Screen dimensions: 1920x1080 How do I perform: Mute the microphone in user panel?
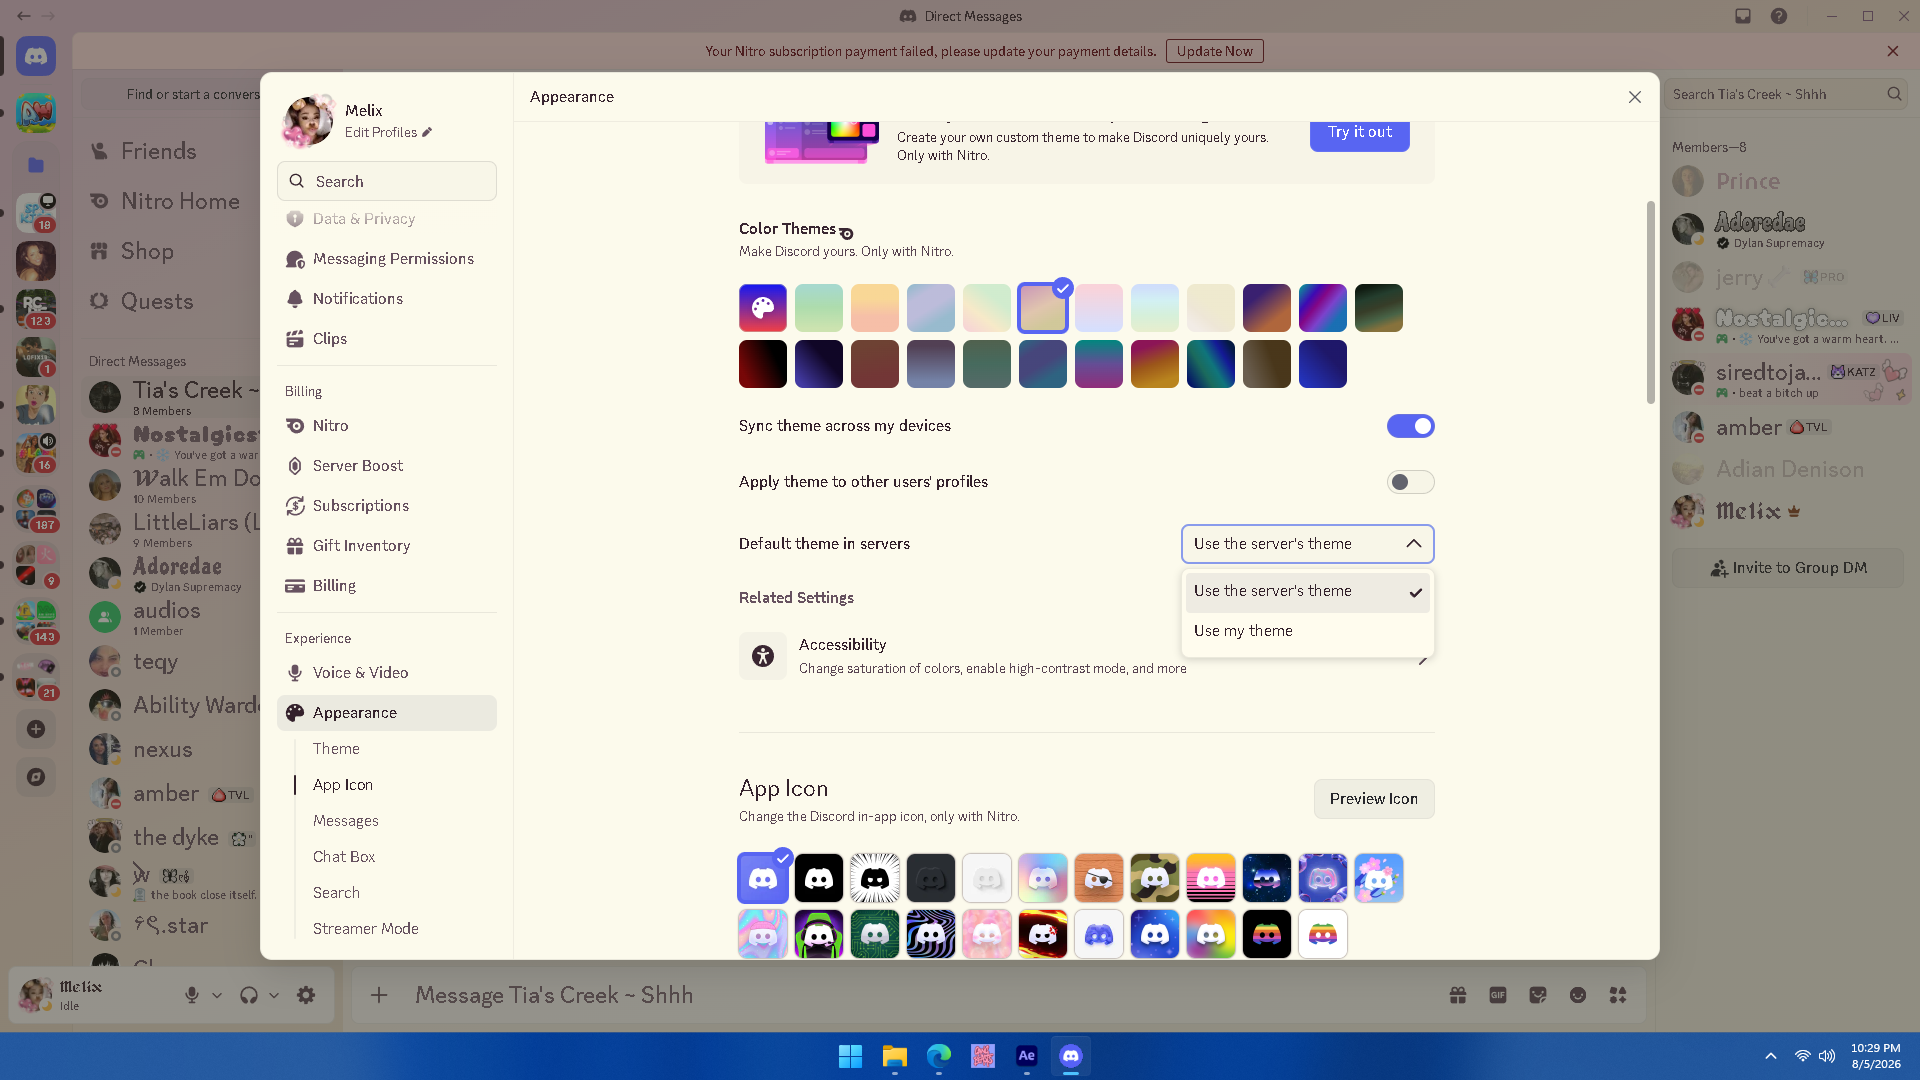(x=192, y=995)
